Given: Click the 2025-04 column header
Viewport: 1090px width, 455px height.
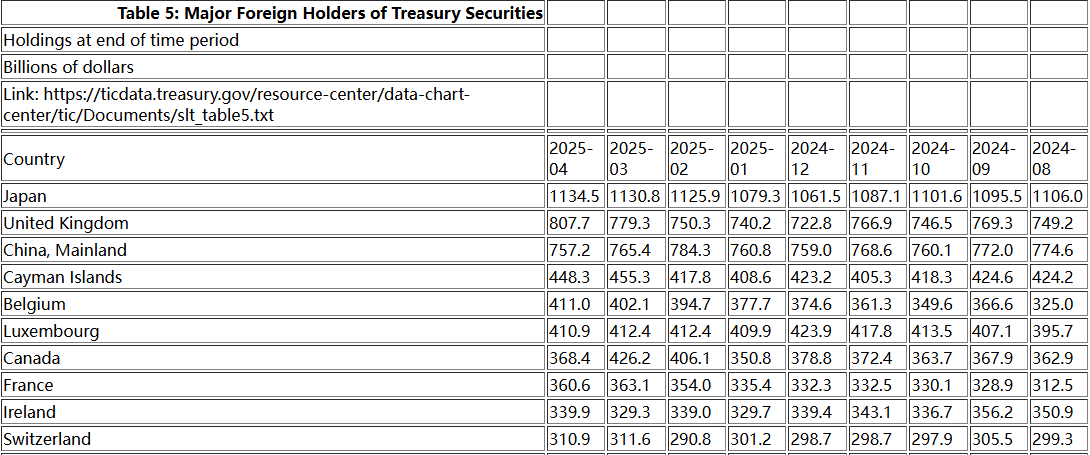Looking at the screenshot, I should (574, 159).
